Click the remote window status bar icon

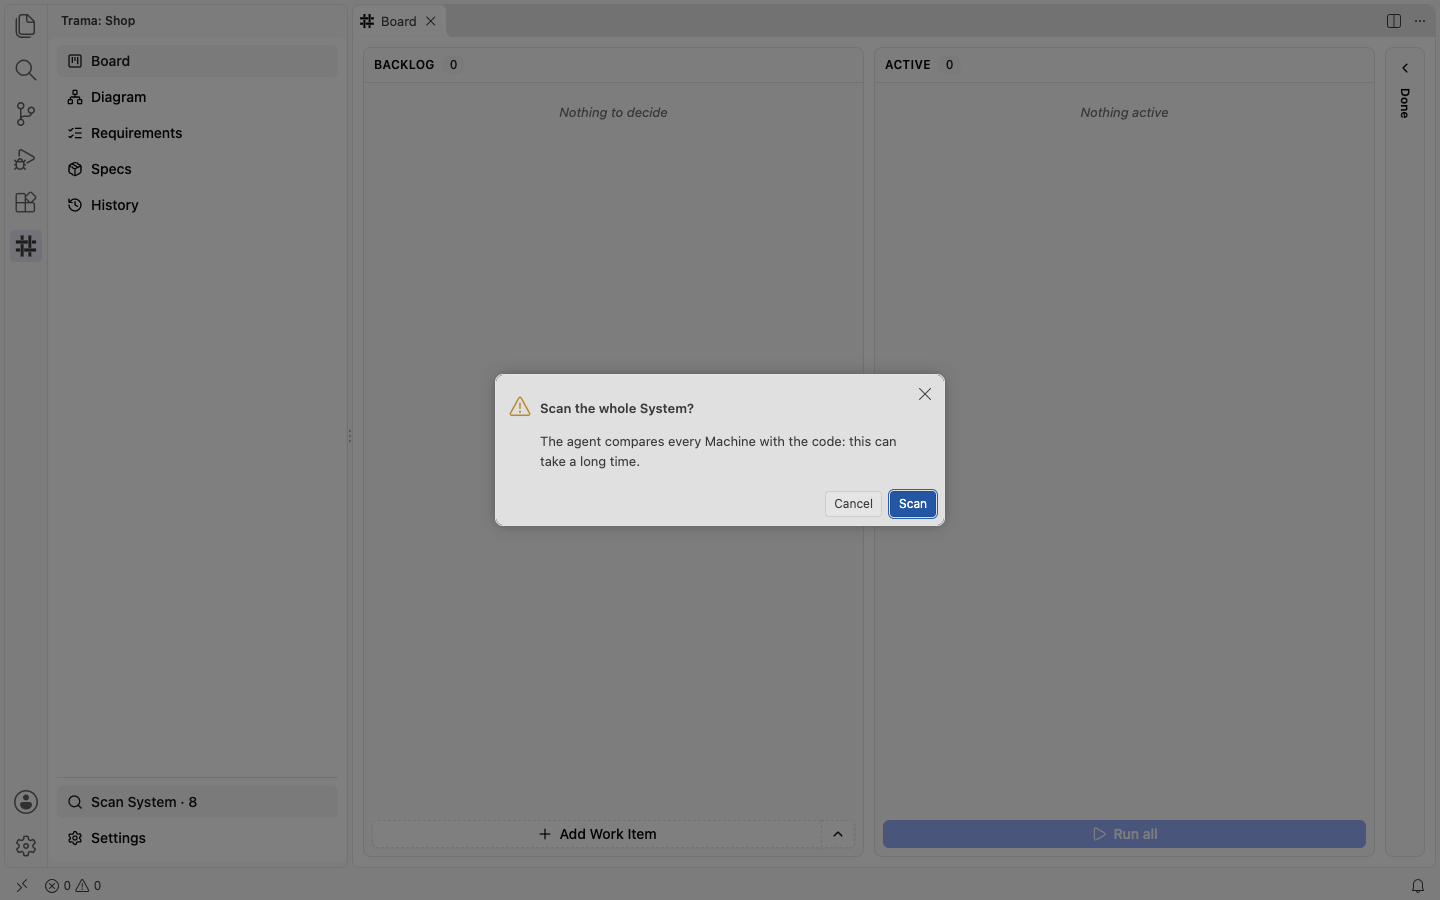click(x=22, y=886)
